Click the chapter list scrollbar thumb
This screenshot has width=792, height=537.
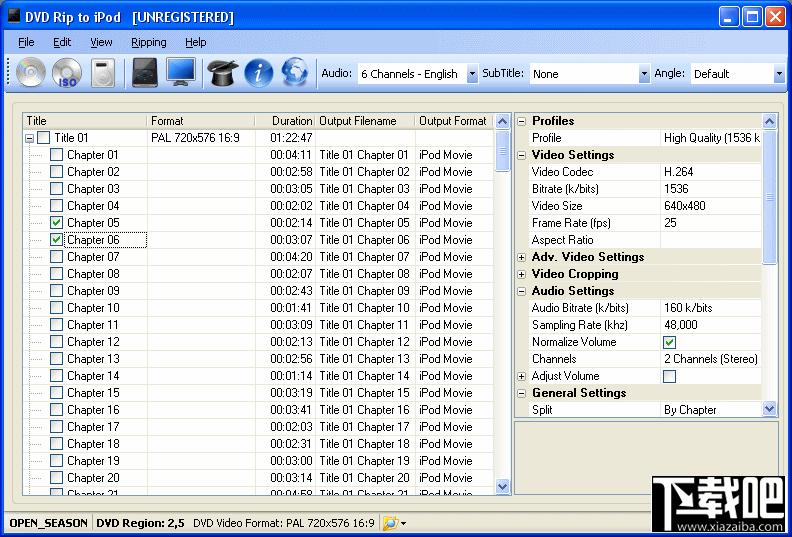click(502, 151)
